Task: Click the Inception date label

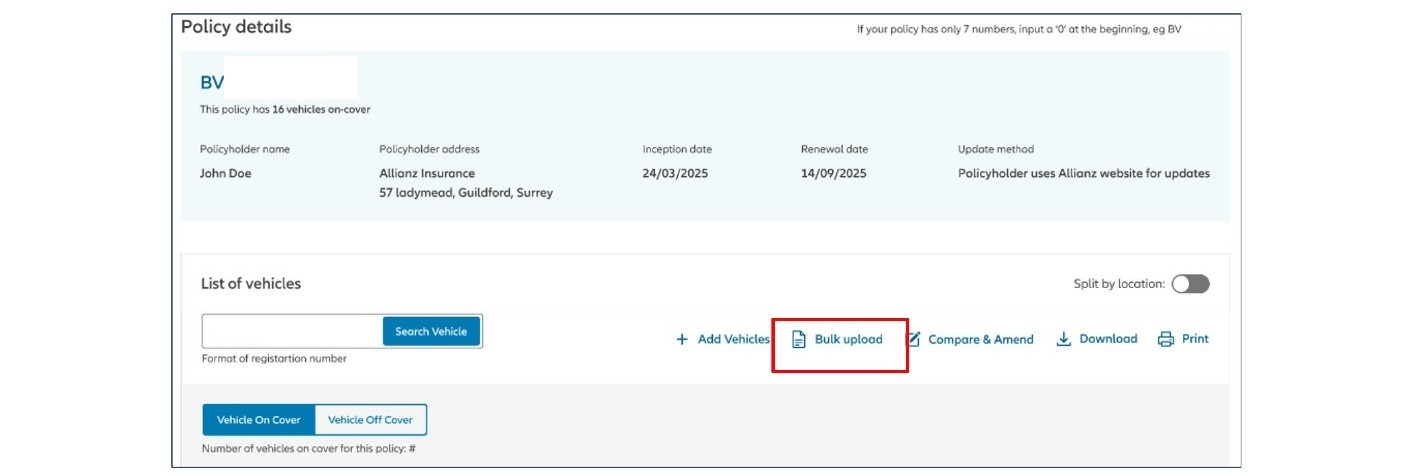Action: pyautogui.click(x=677, y=149)
